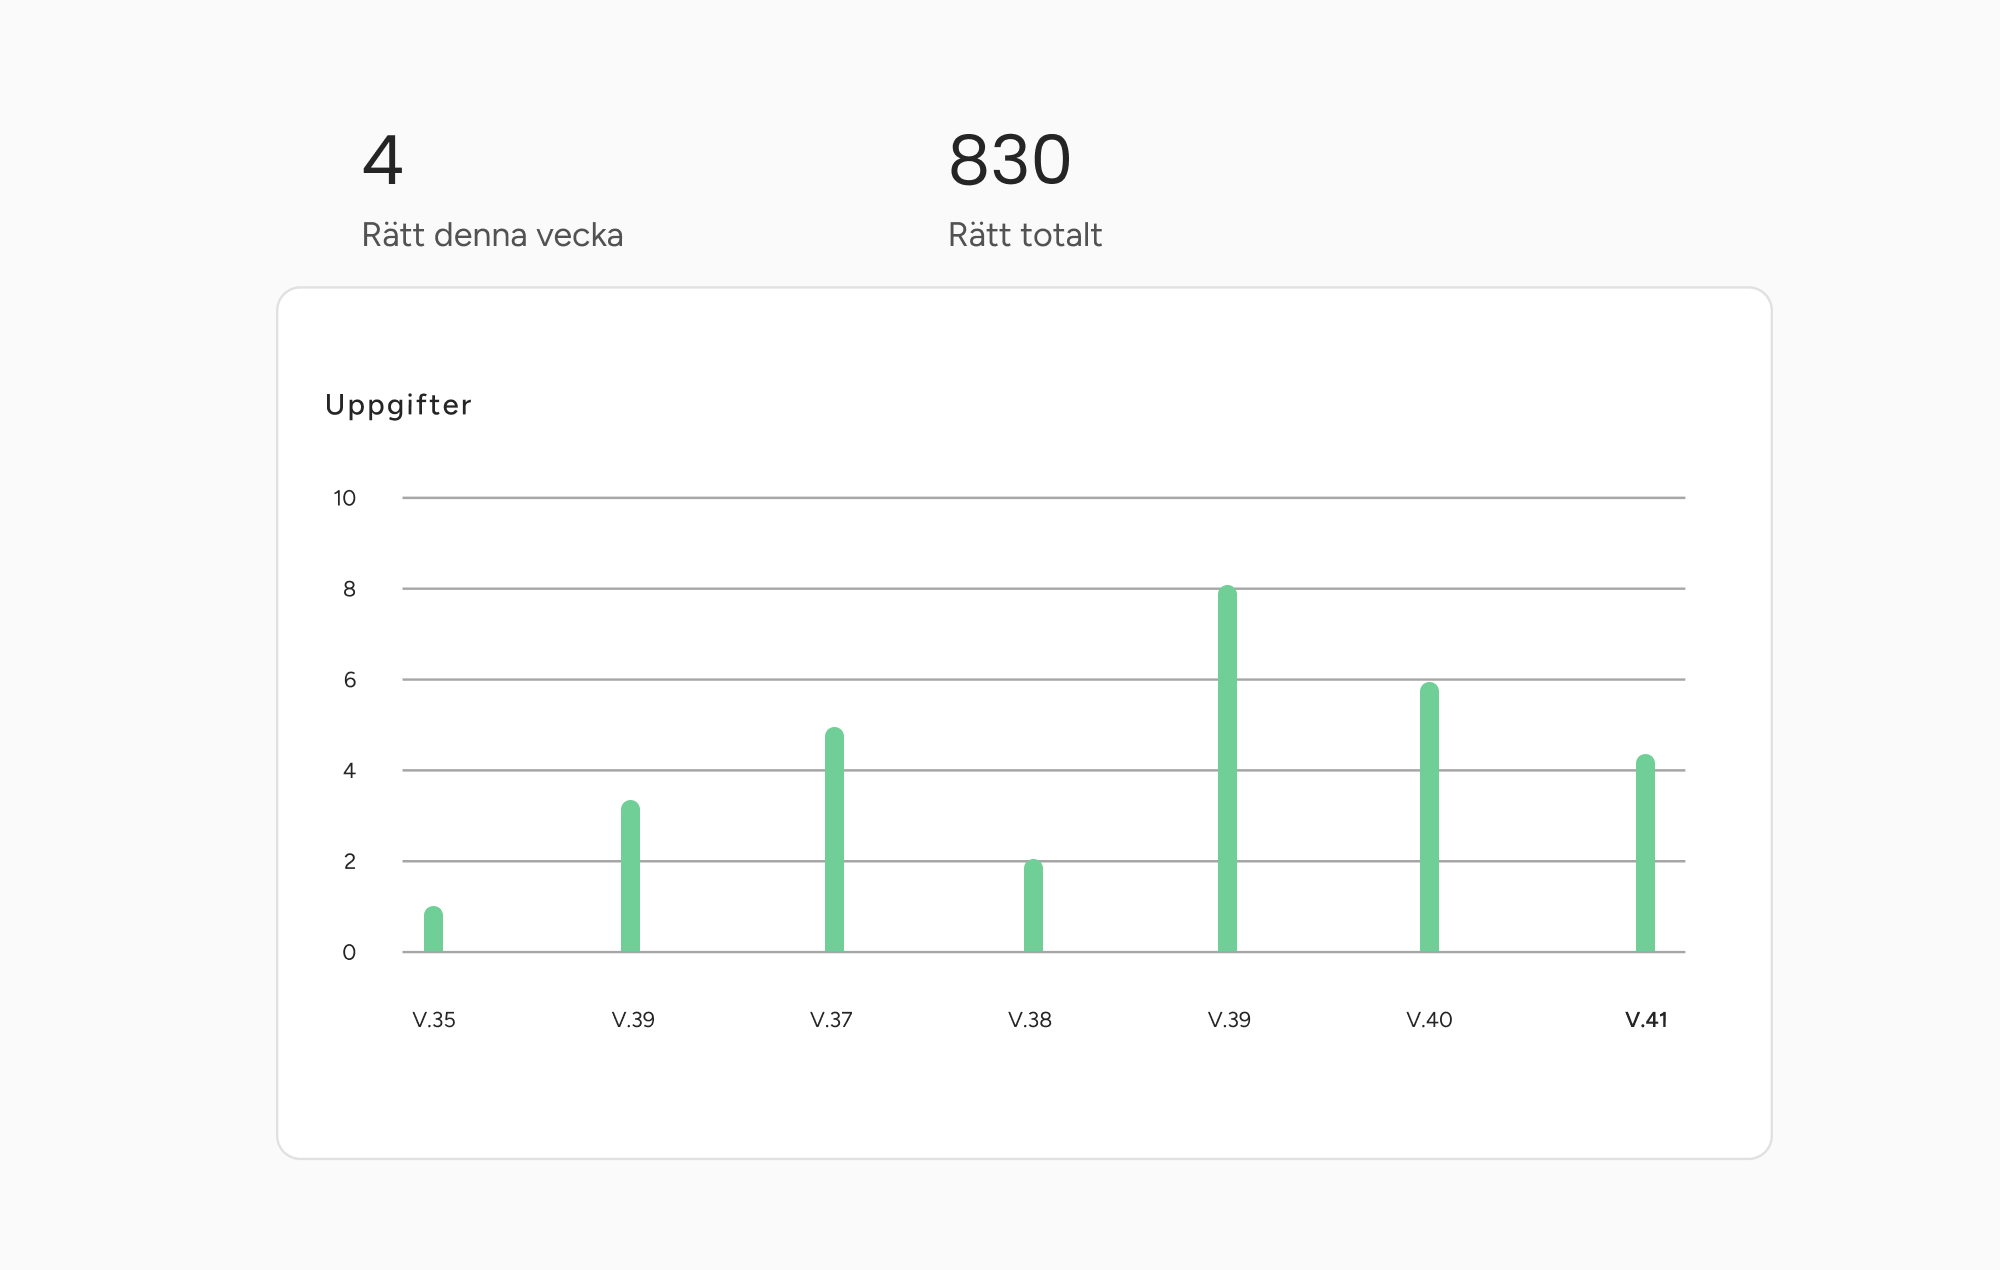This screenshot has height=1270, width=2000.
Task: Click the "Rätt denna vecka" label
Action: [492, 235]
